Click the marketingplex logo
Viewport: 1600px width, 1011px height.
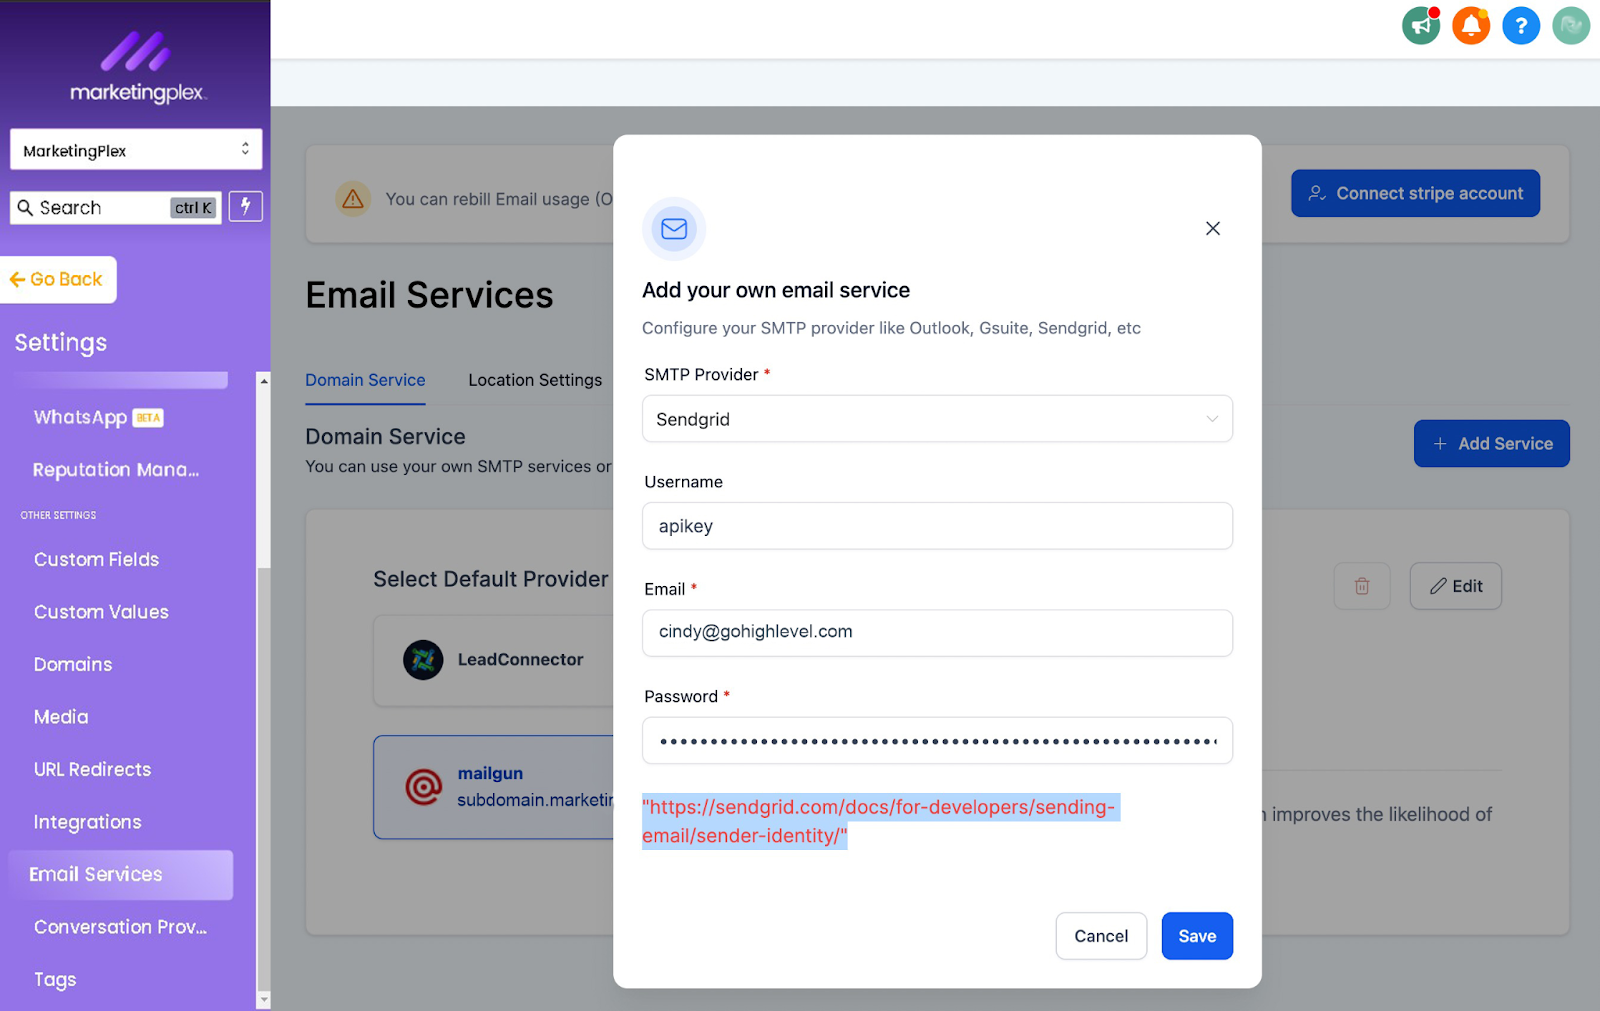click(137, 68)
